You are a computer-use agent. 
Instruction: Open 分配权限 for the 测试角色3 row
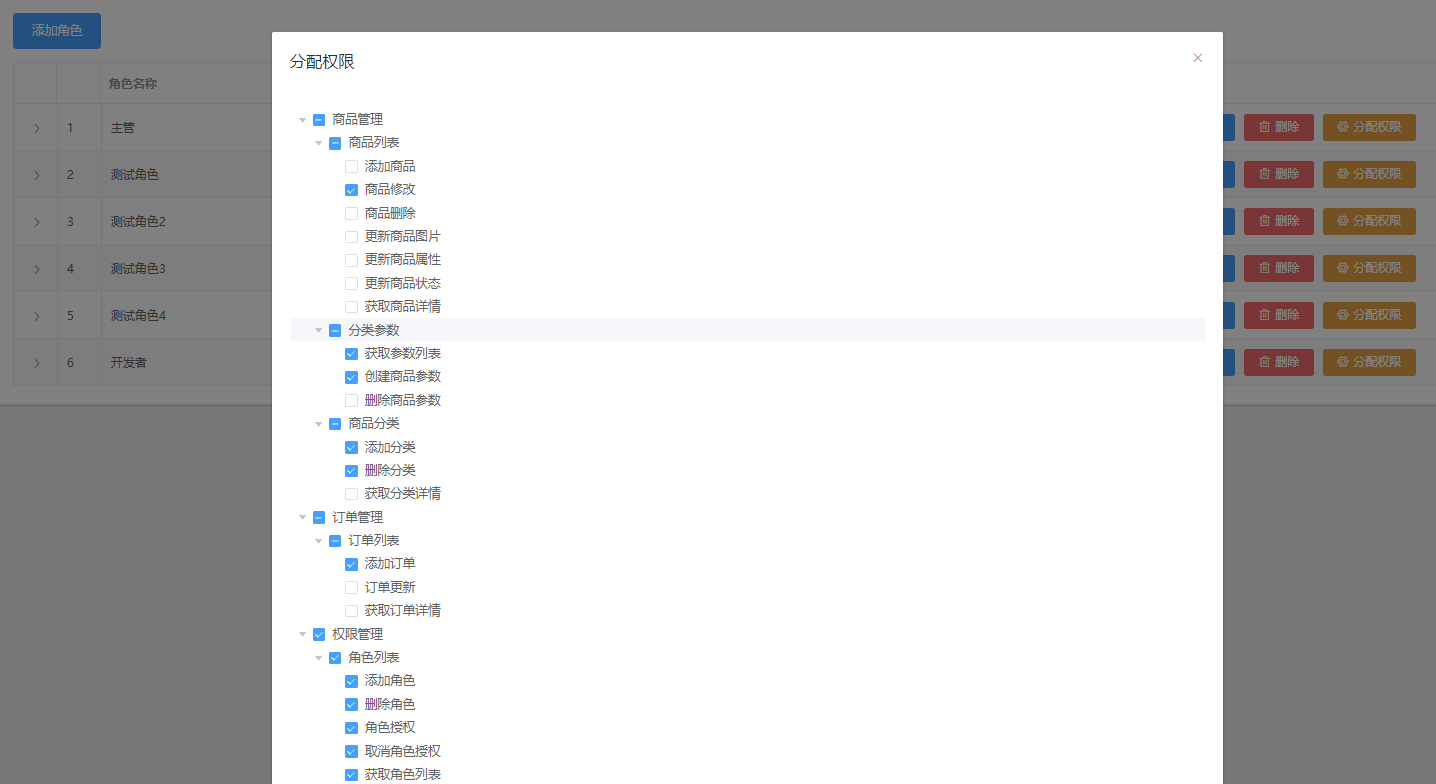(1369, 268)
